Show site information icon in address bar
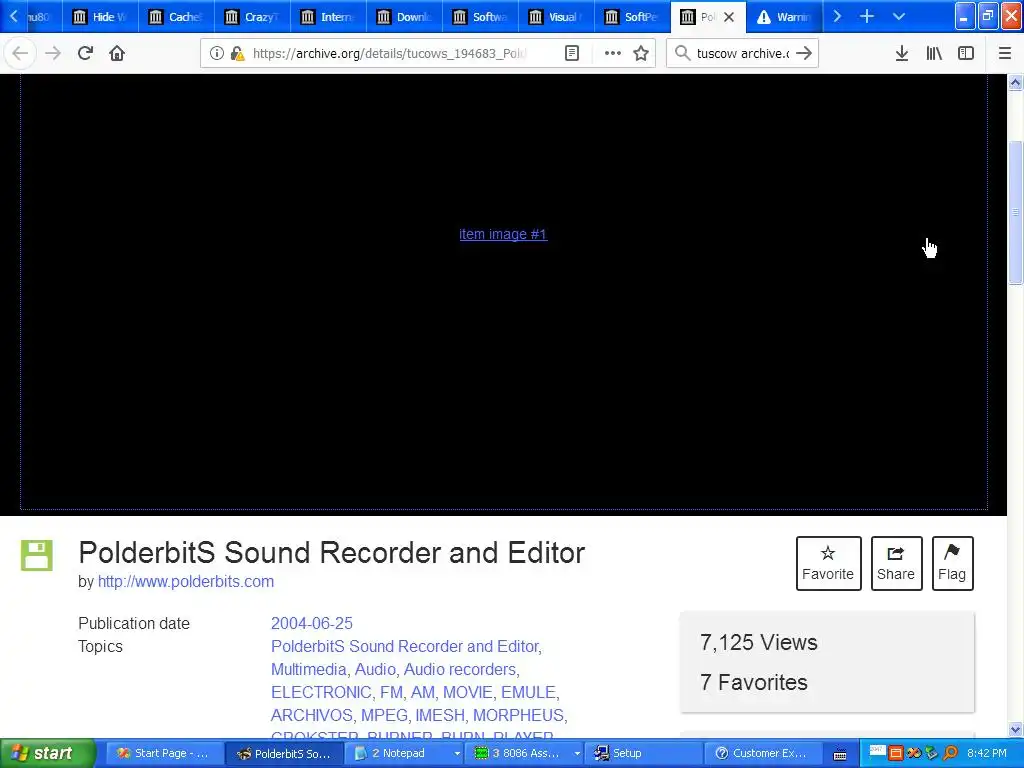 coord(217,54)
